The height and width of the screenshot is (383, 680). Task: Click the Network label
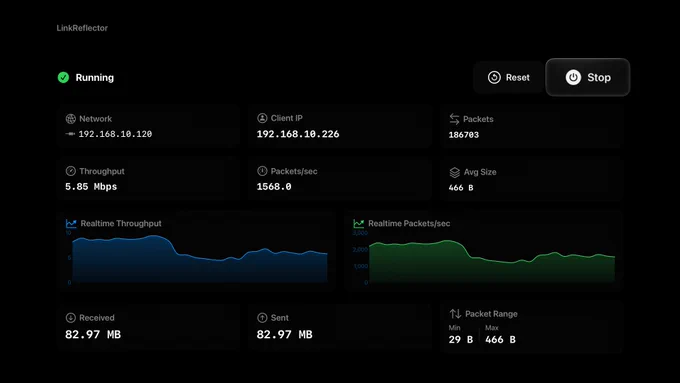(x=95, y=118)
